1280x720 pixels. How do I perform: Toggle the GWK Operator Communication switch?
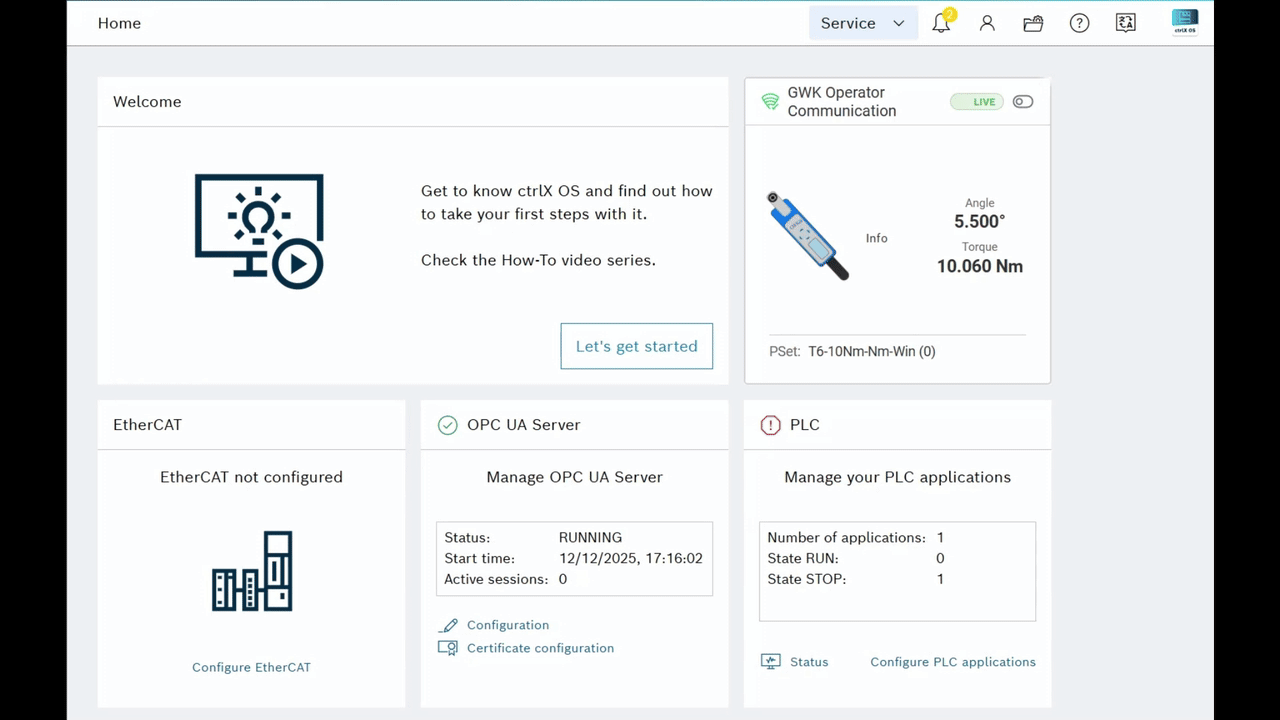(x=1022, y=102)
